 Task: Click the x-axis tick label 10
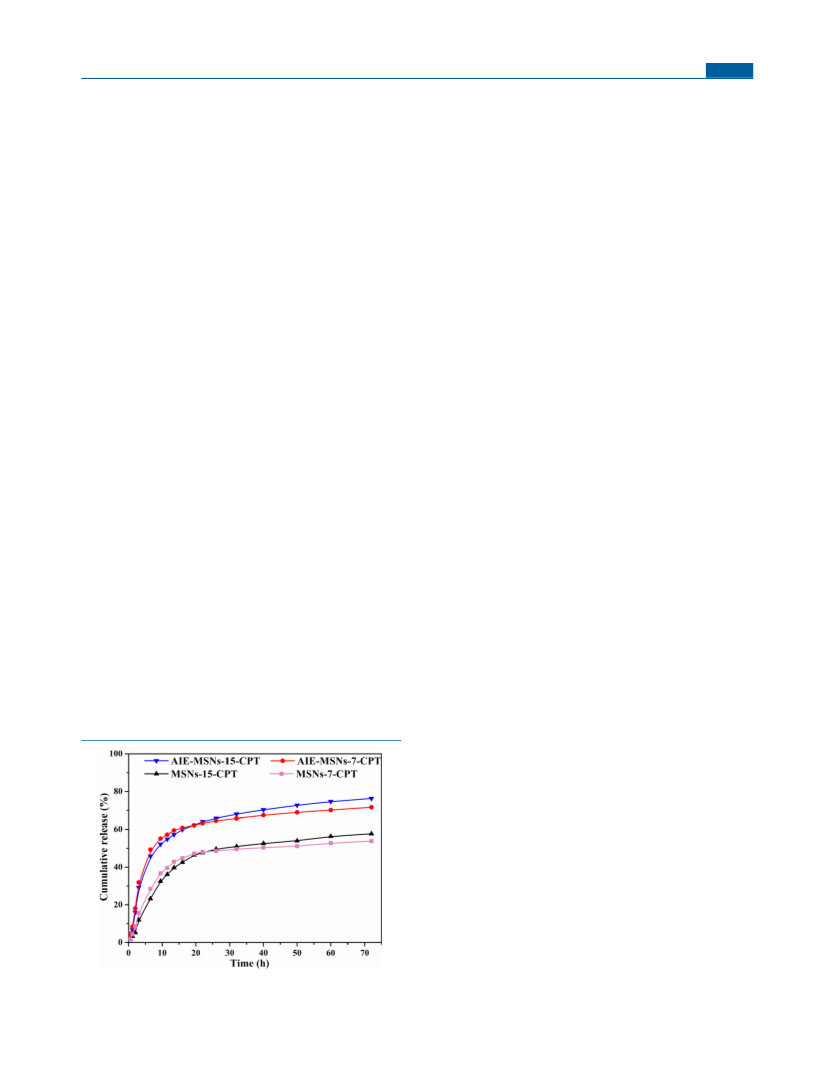pos(162,953)
